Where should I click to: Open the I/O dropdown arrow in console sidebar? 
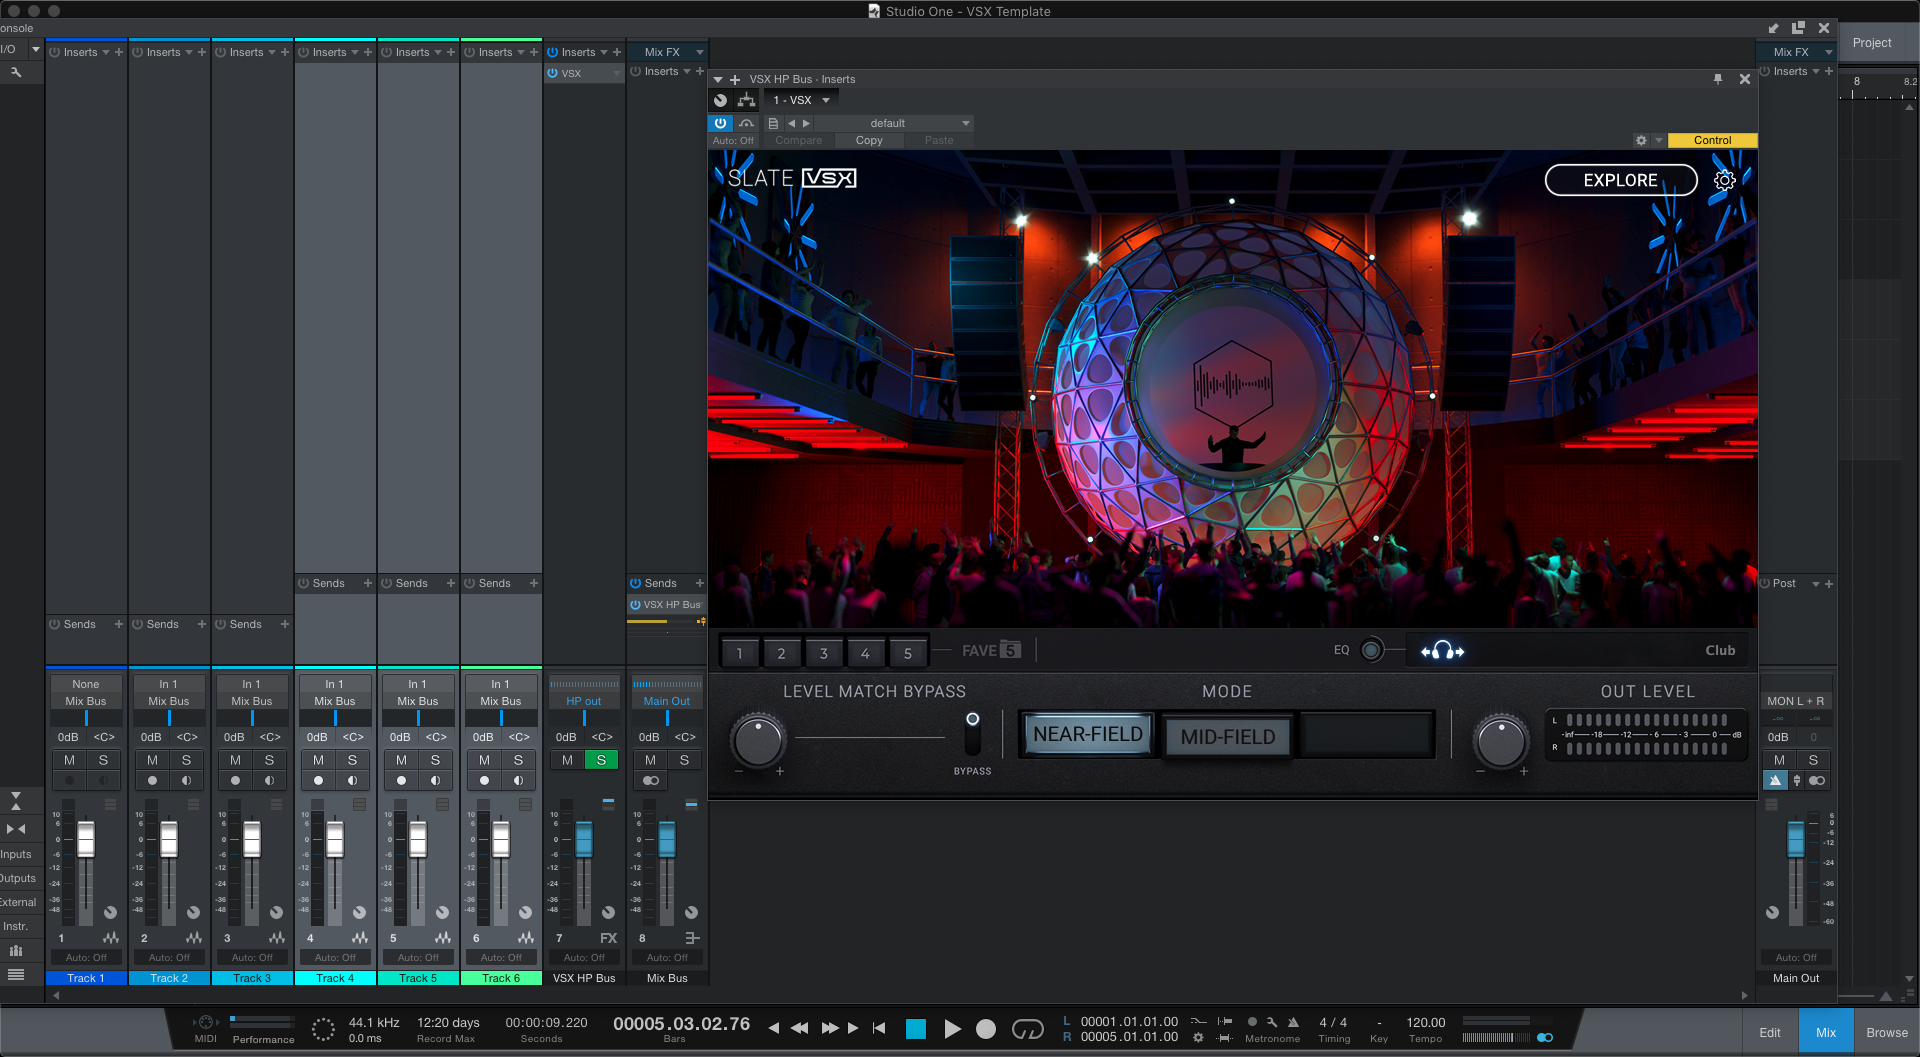pos(36,49)
